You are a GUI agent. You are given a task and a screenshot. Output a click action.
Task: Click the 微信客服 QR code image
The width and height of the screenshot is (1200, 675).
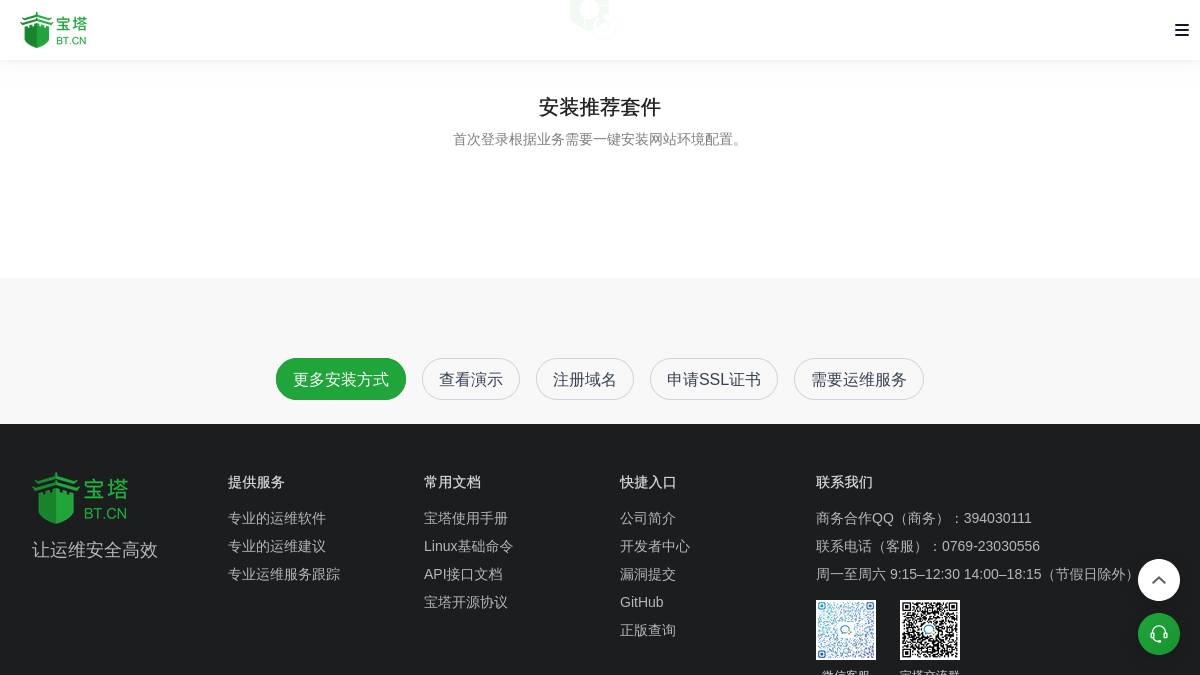pos(846,630)
